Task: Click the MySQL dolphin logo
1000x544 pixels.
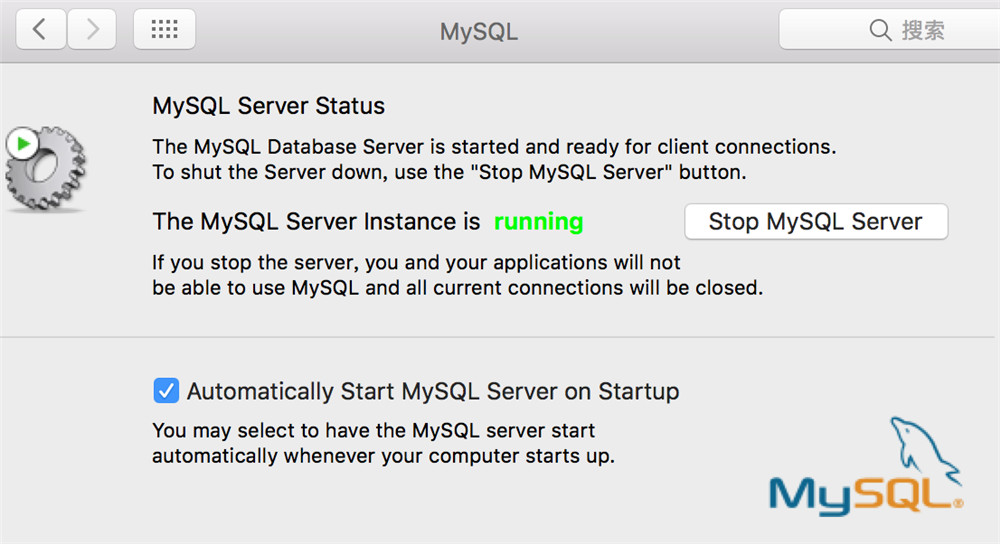Action: click(x=866, y=467)
